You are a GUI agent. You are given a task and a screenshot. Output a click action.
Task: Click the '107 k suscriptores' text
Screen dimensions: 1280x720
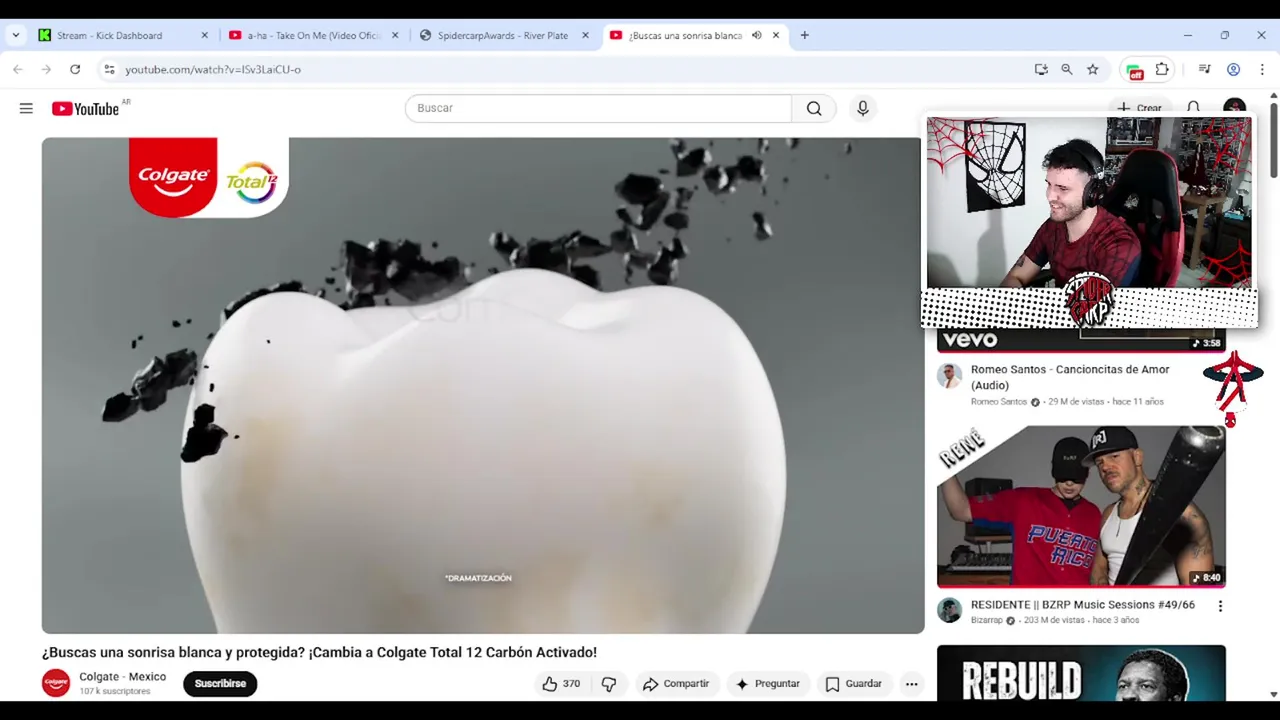[115, 692]
